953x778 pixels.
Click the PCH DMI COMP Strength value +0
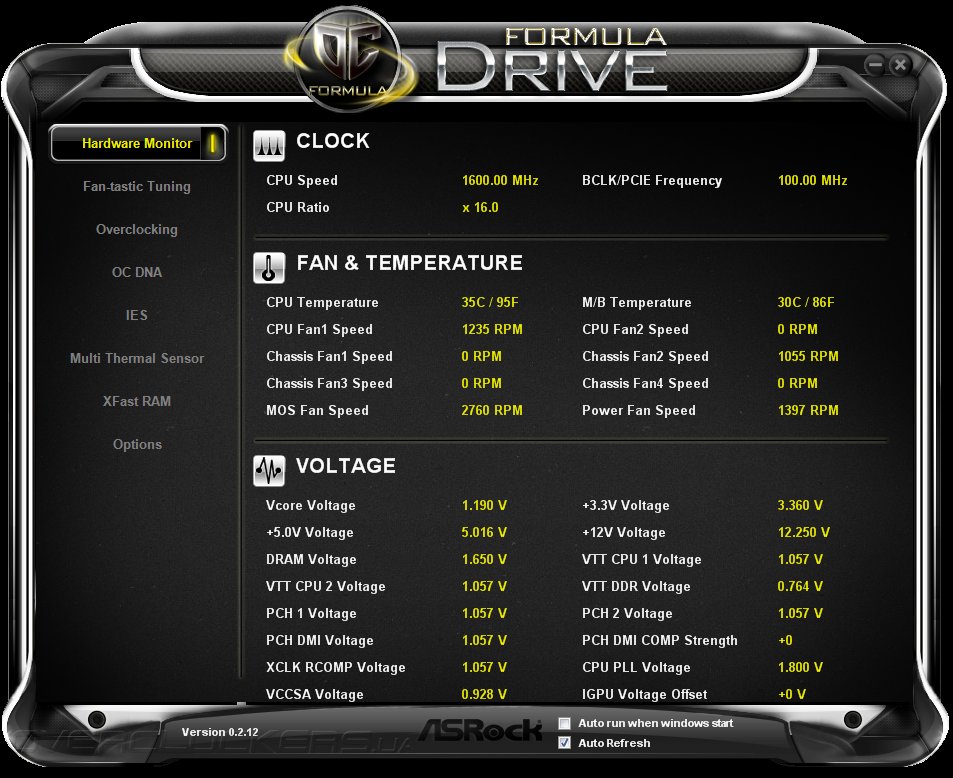[785, 641]
